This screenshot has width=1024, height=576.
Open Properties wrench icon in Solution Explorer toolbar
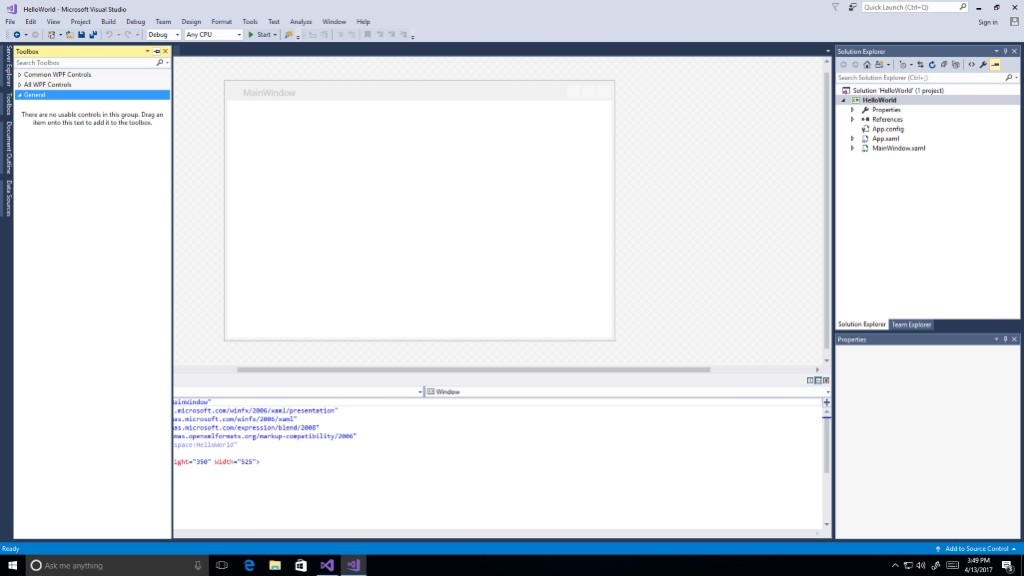coord(983,64)
